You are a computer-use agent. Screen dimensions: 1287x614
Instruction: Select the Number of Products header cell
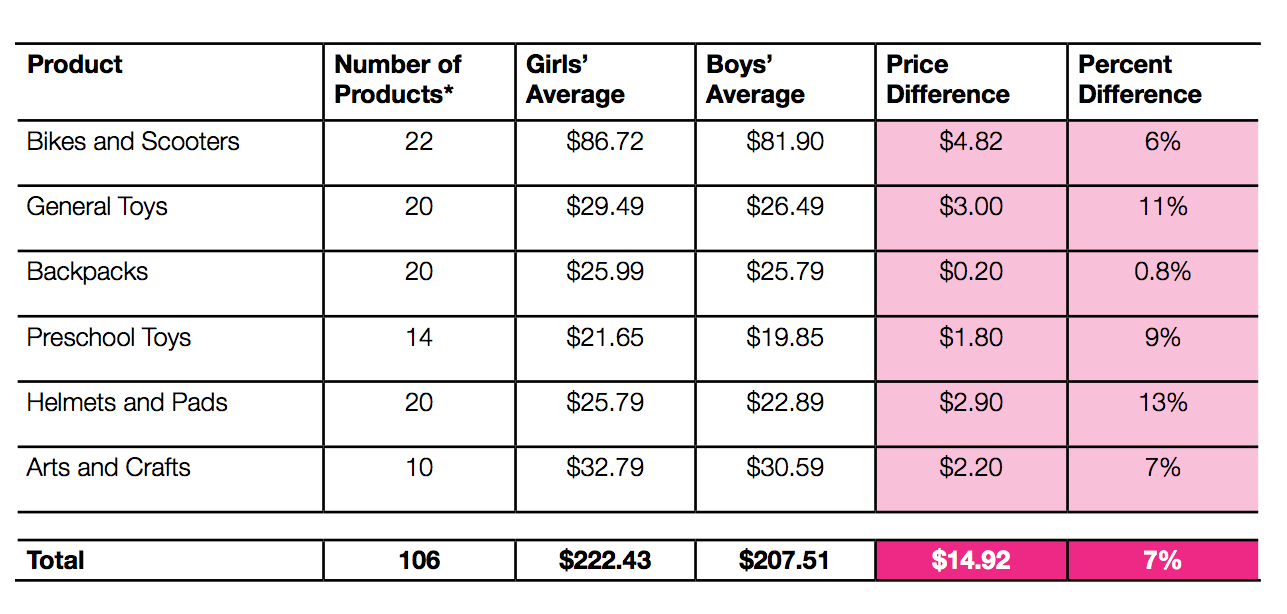click(x=398, y=80)
